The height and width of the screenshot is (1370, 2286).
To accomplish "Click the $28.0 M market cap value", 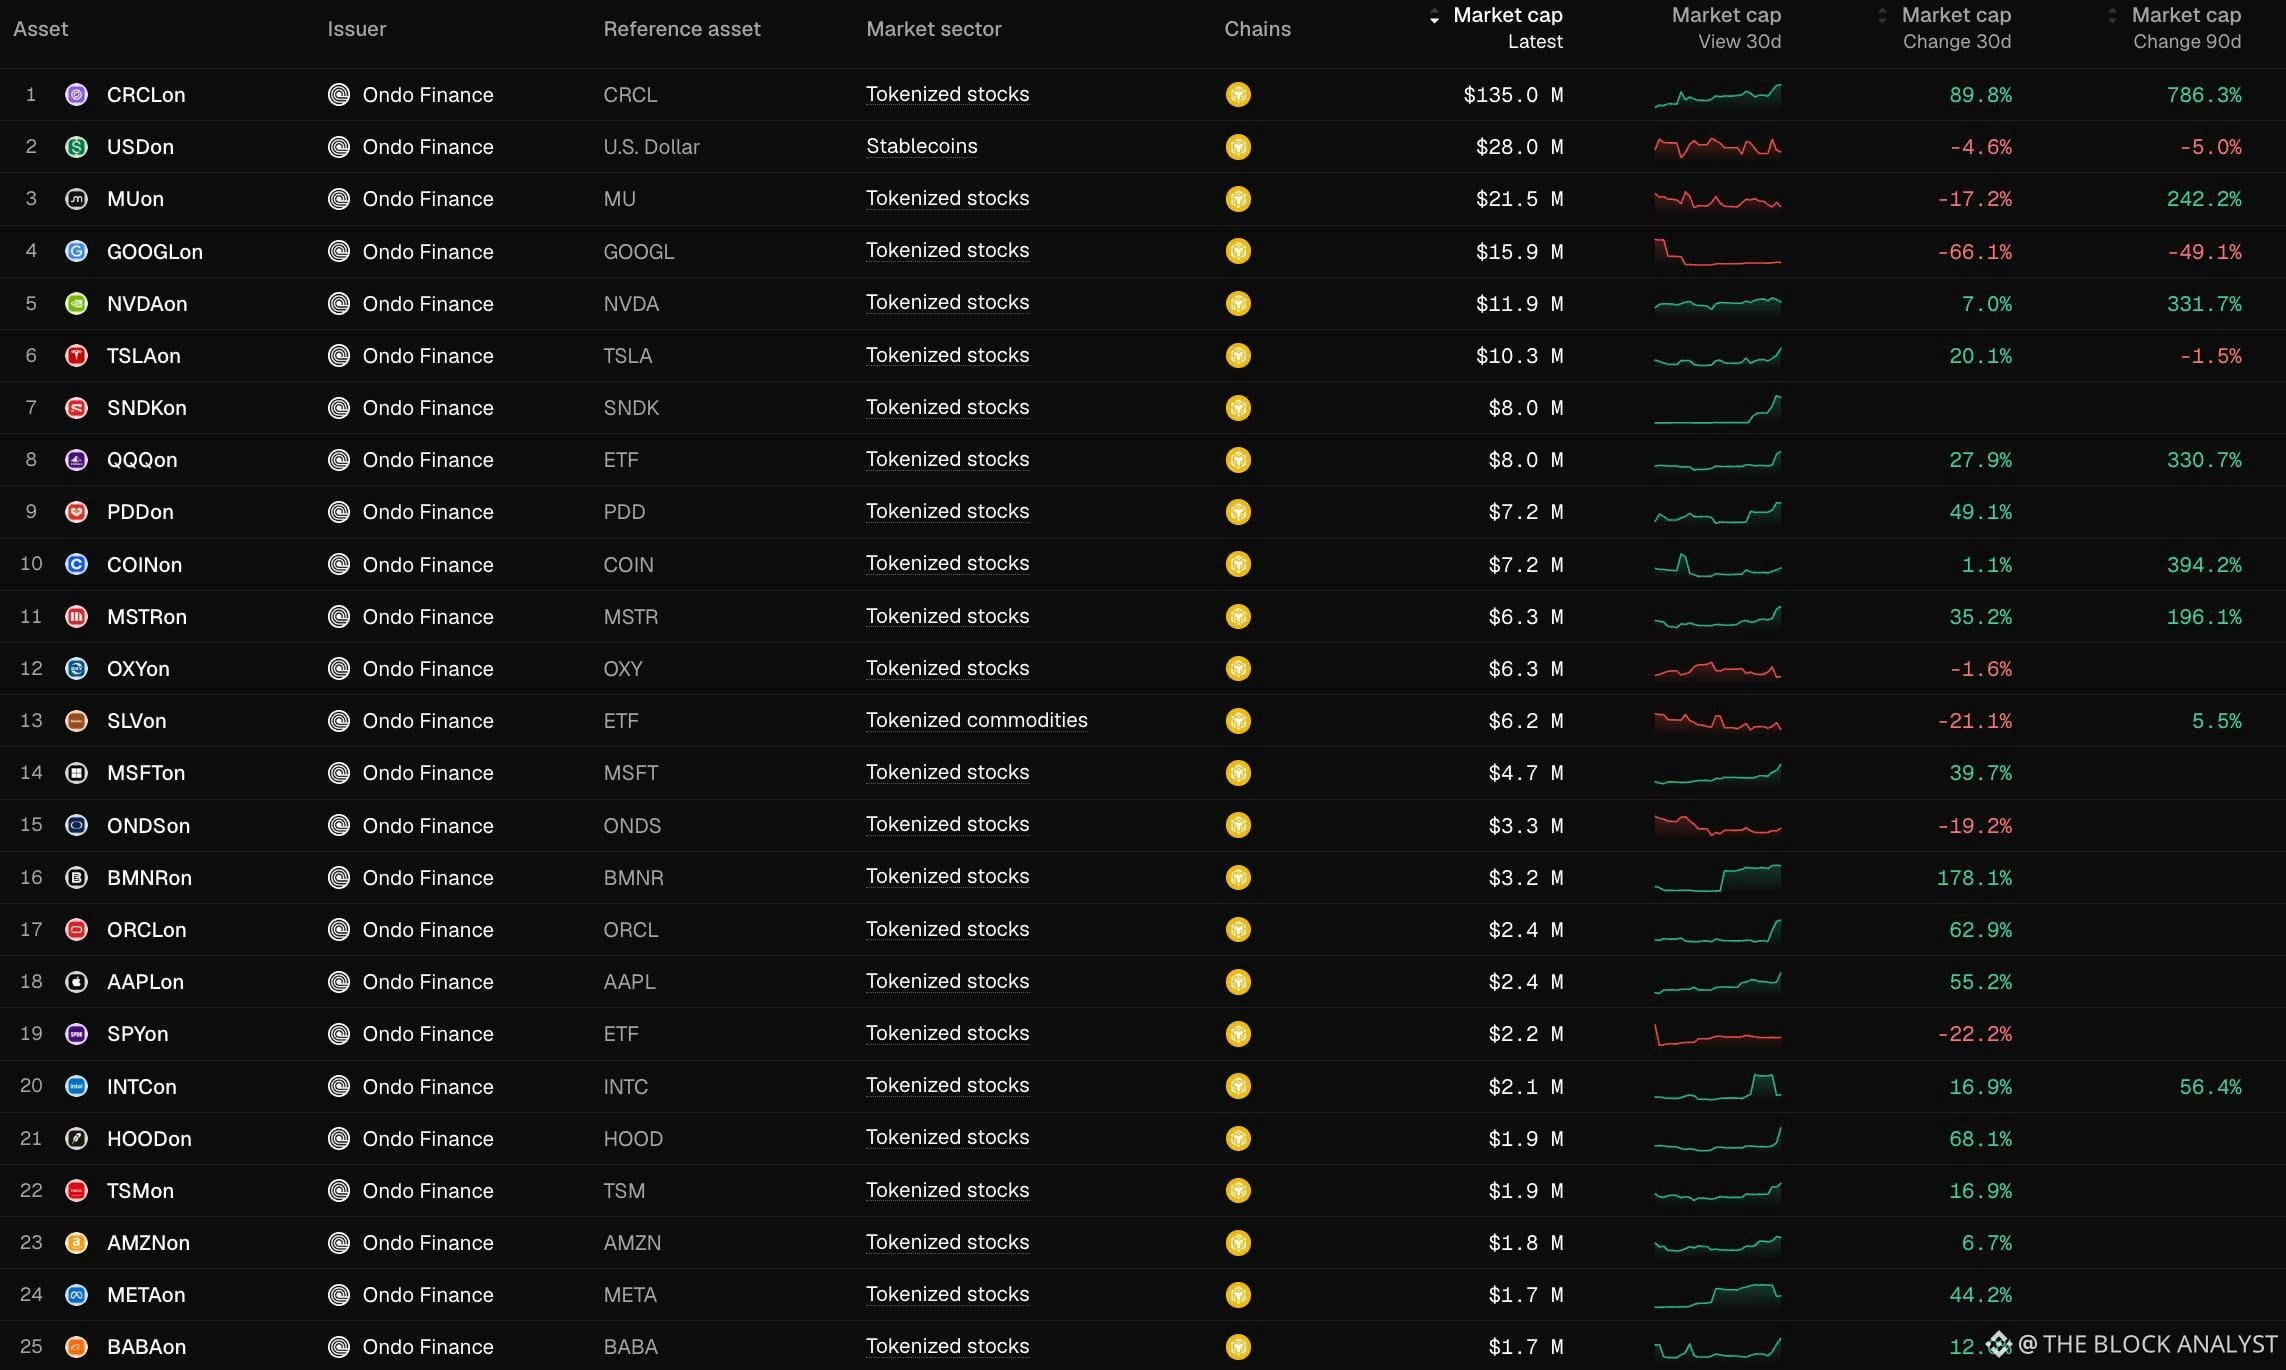I will click(1519, 147).
